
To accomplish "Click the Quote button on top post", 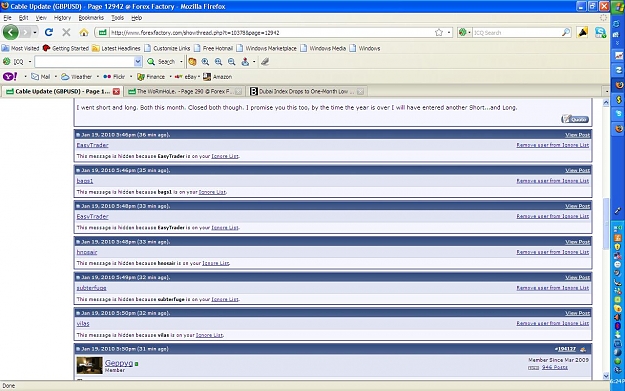I will pyautogui.click(x=575, y=119).
